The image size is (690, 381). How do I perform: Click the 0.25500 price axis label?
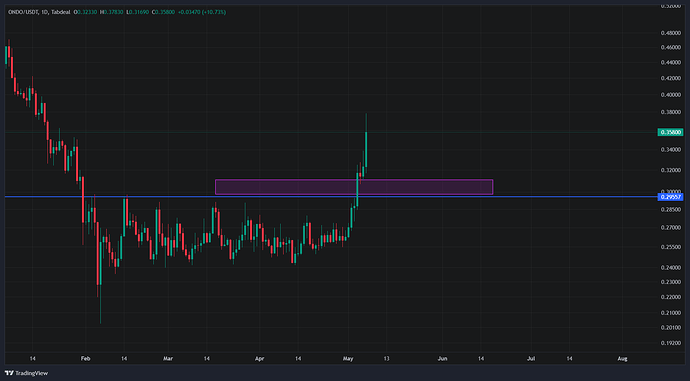(671, 247)
